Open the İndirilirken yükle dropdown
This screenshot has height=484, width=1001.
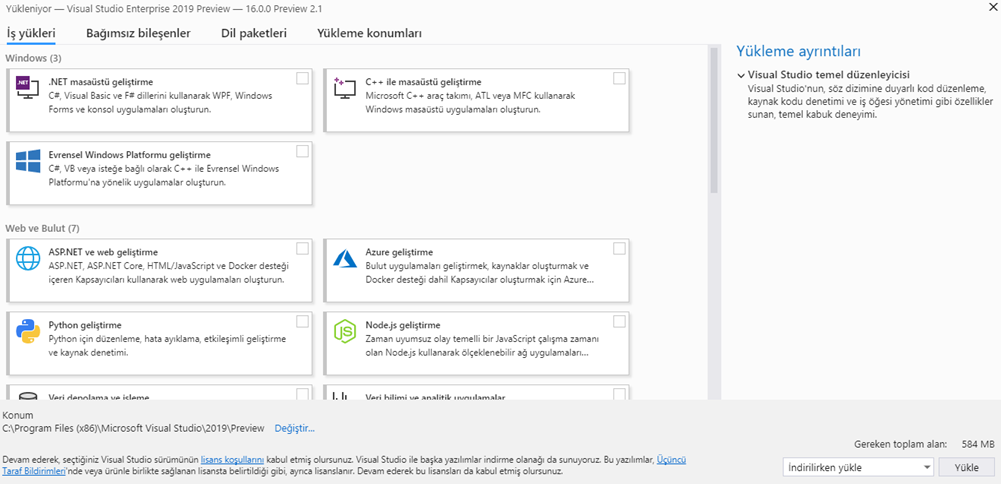click(x=858, y=467)
